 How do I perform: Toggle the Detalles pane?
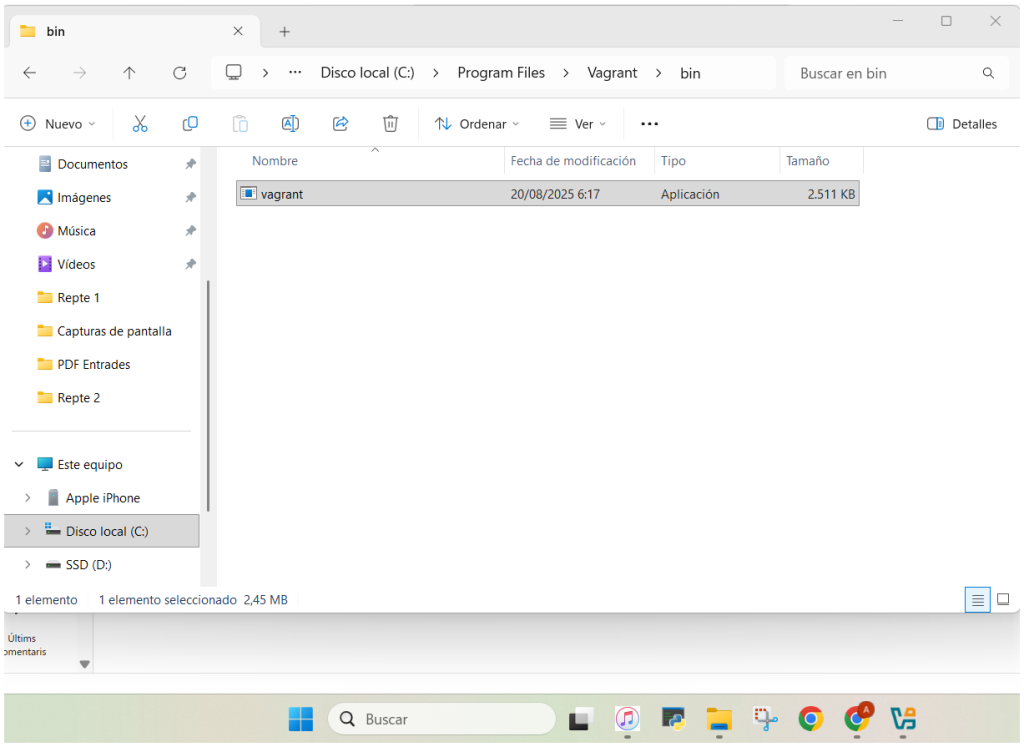pyautogui.click(x=961, y=124)
